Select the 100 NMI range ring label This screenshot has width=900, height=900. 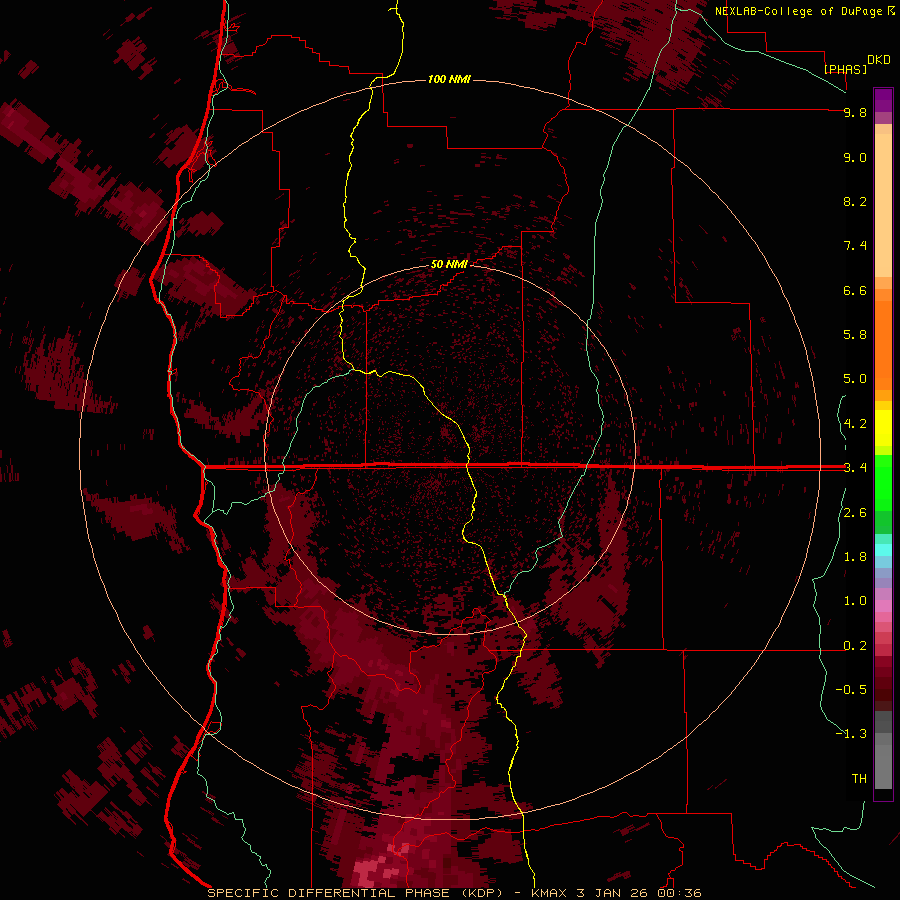tap(449, 79)
